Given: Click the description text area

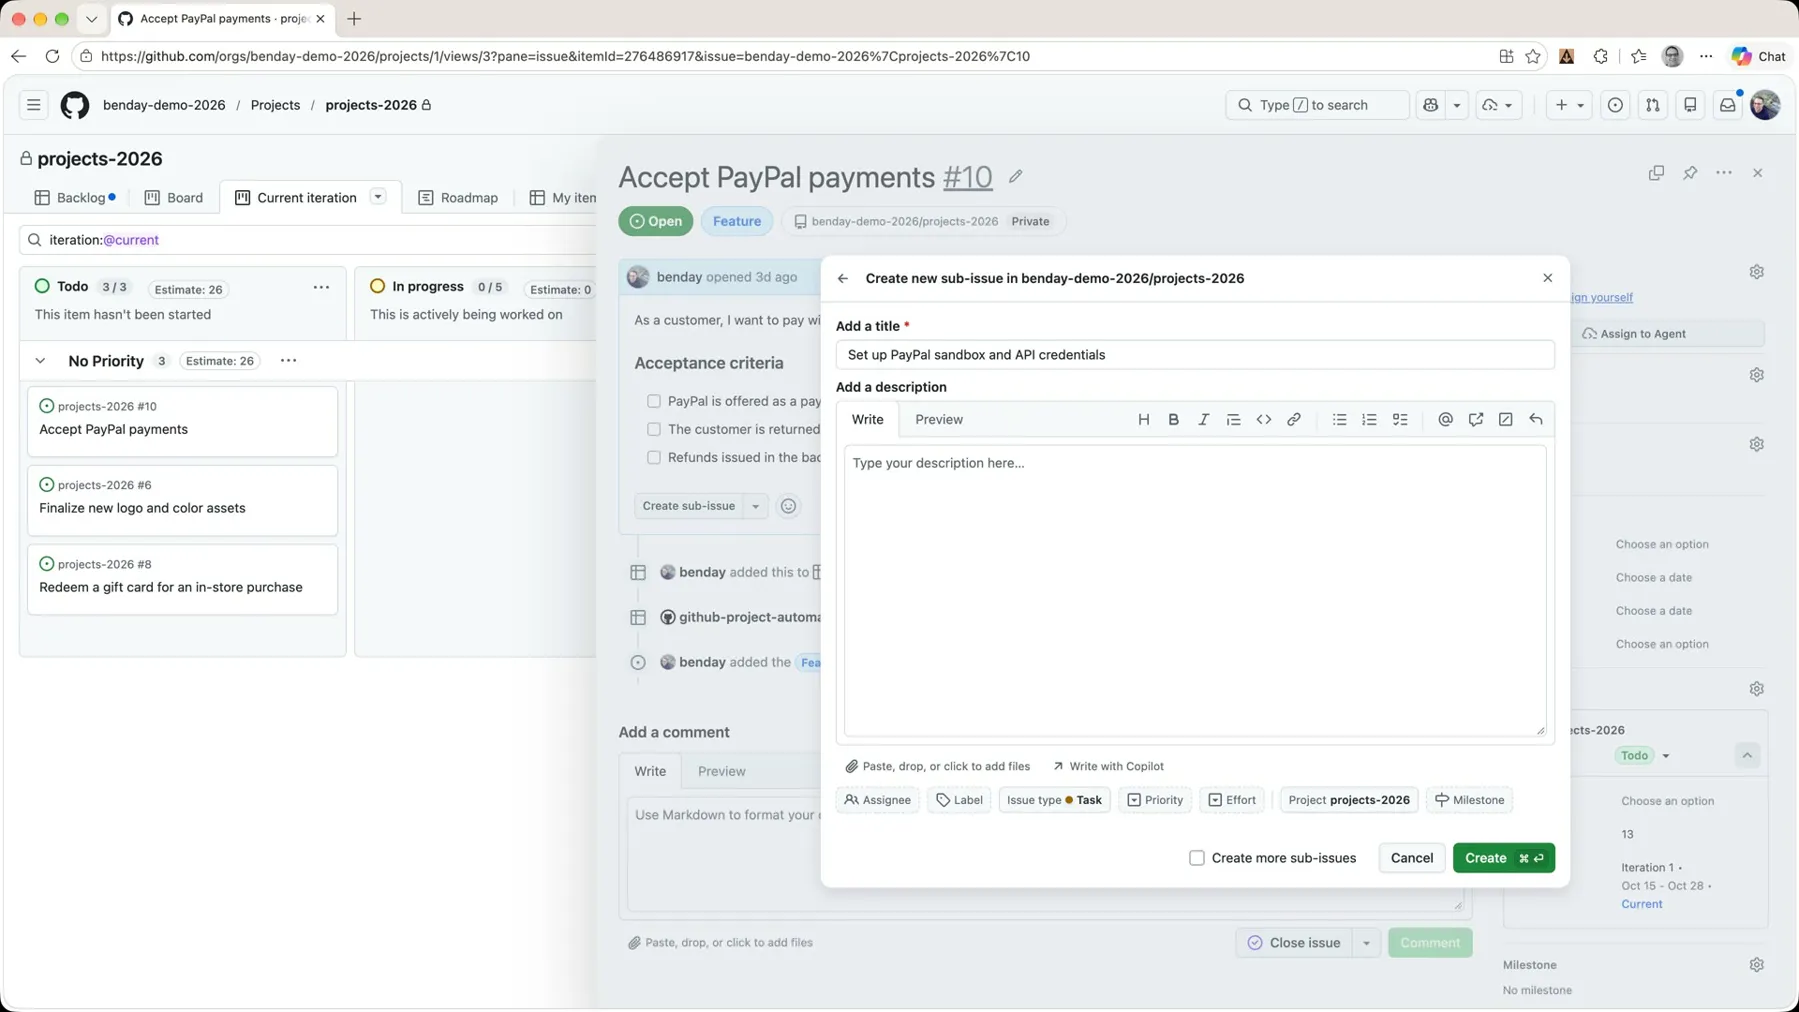Looking at the screenshot, I should (1195, 590).
